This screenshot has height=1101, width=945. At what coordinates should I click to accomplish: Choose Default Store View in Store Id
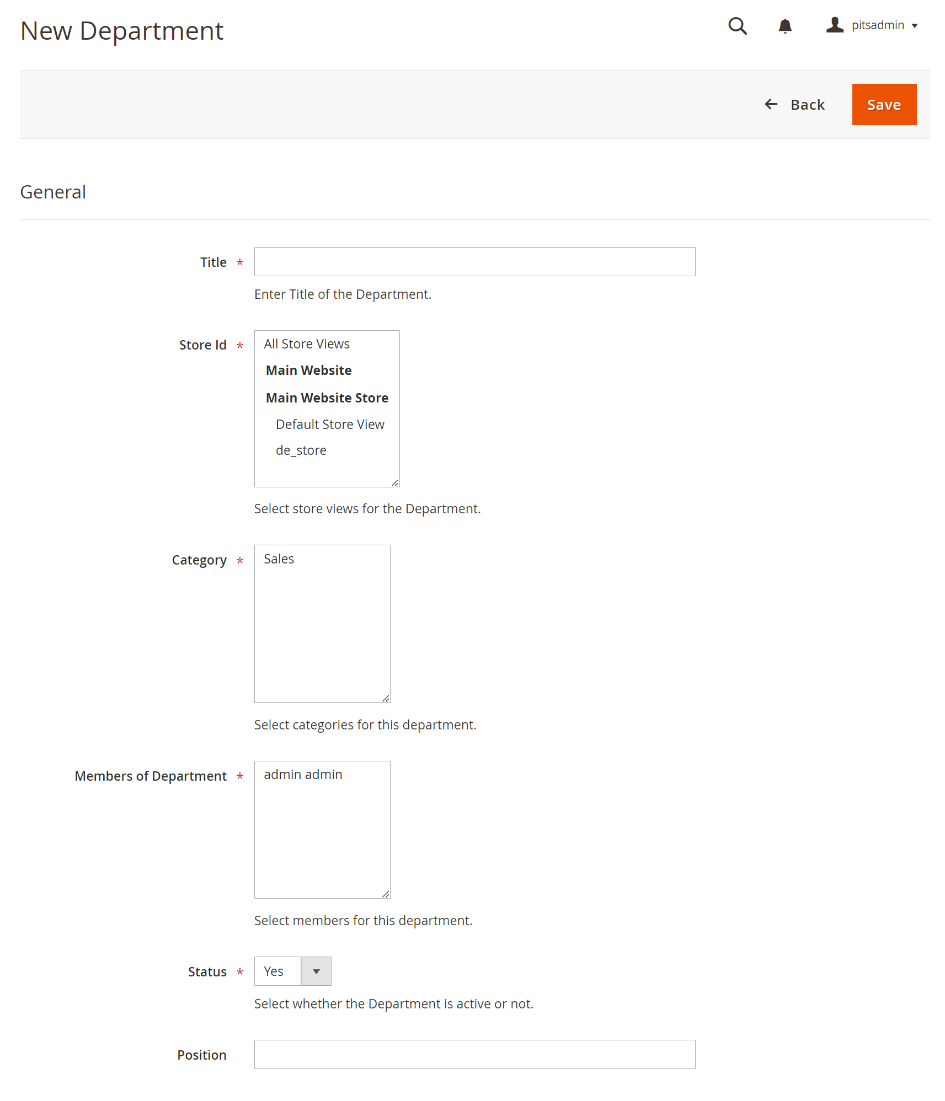tap(330, 424)
